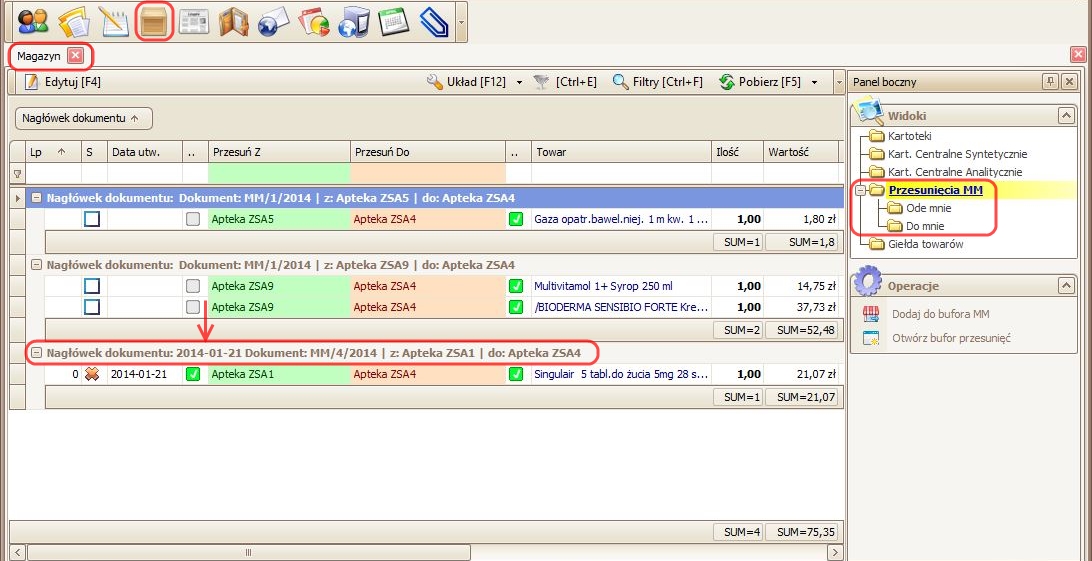1092x561 pixels.
Task: Toggle gray checkbox in Apteka ZSA5 row
Action: [x=193, y=219]
